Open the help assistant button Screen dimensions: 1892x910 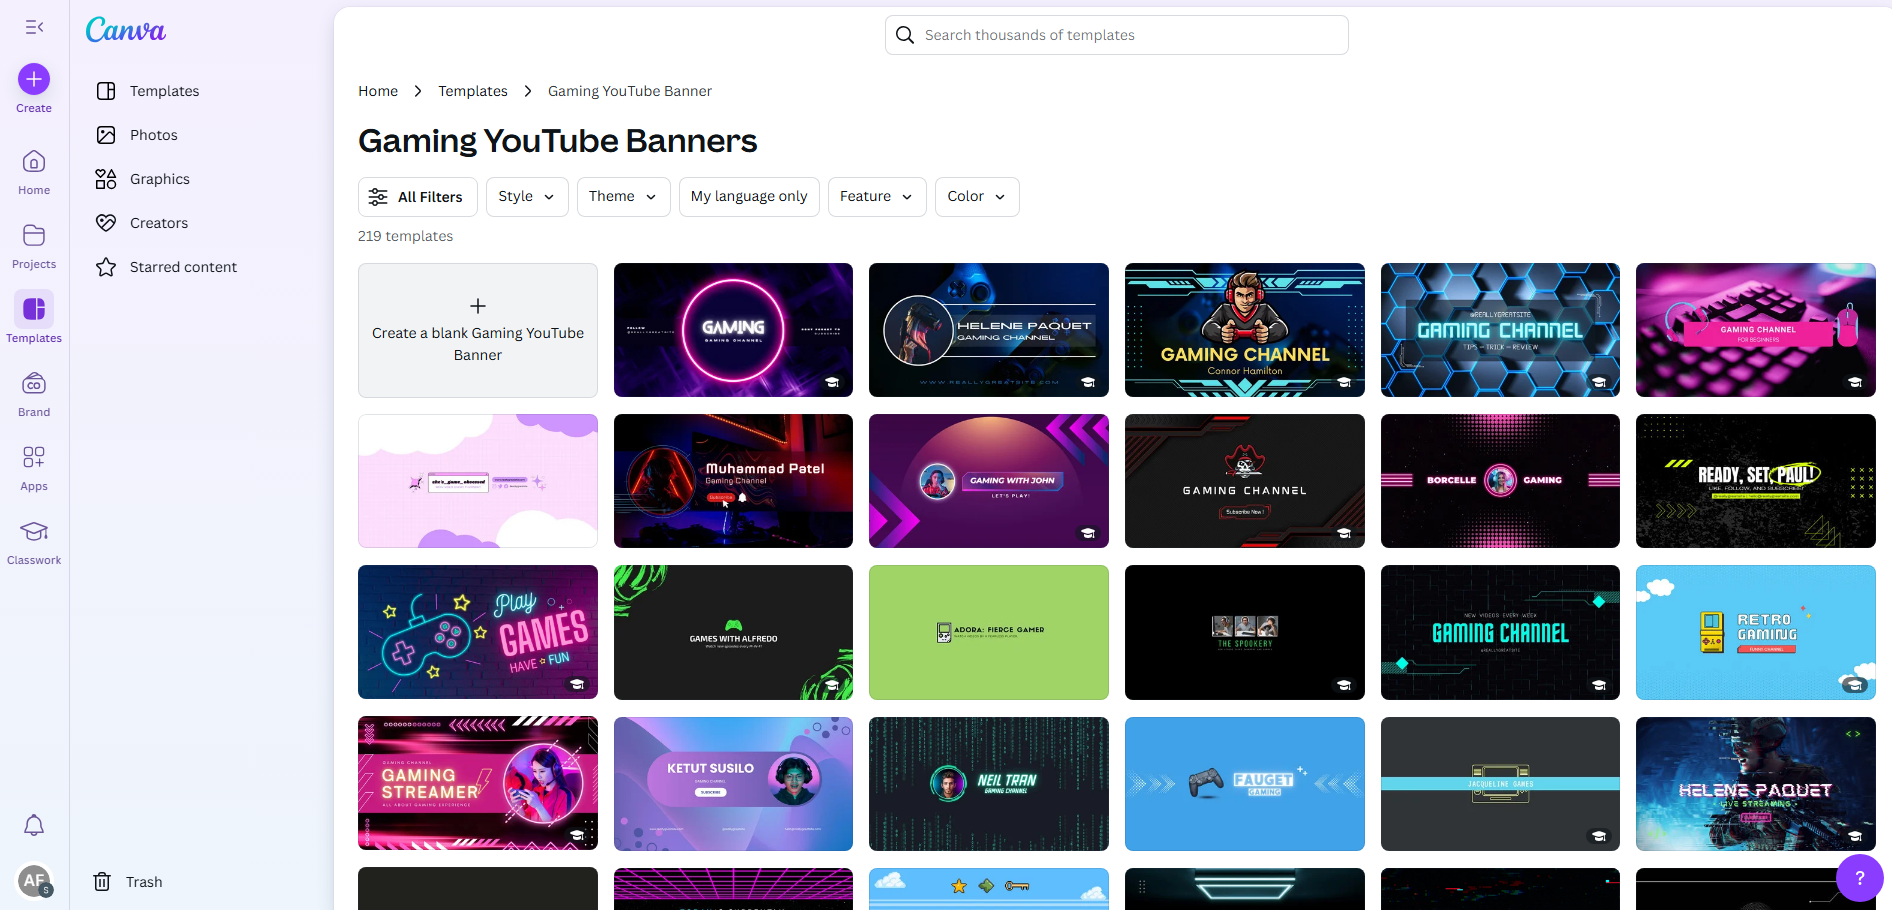[x=1860, y=878]
